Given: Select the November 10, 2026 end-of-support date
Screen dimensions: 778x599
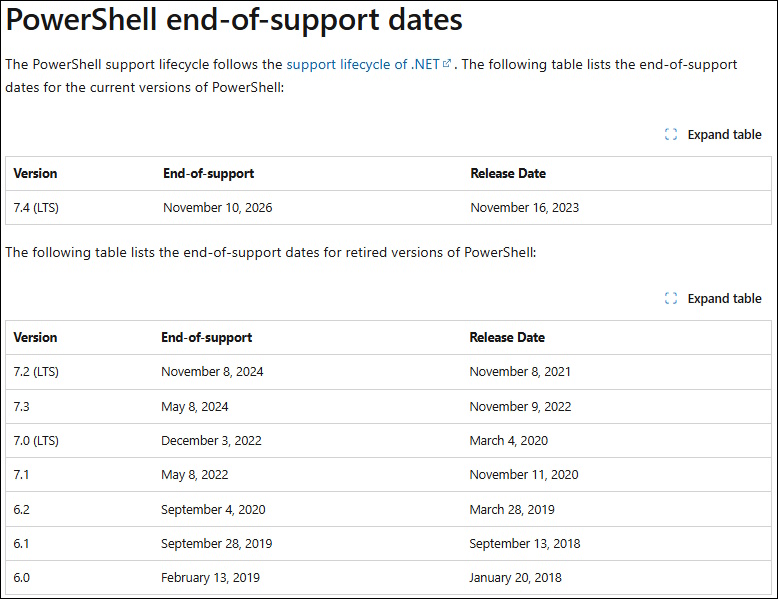Looking at the screenshot, I should (x=218, y=207).
